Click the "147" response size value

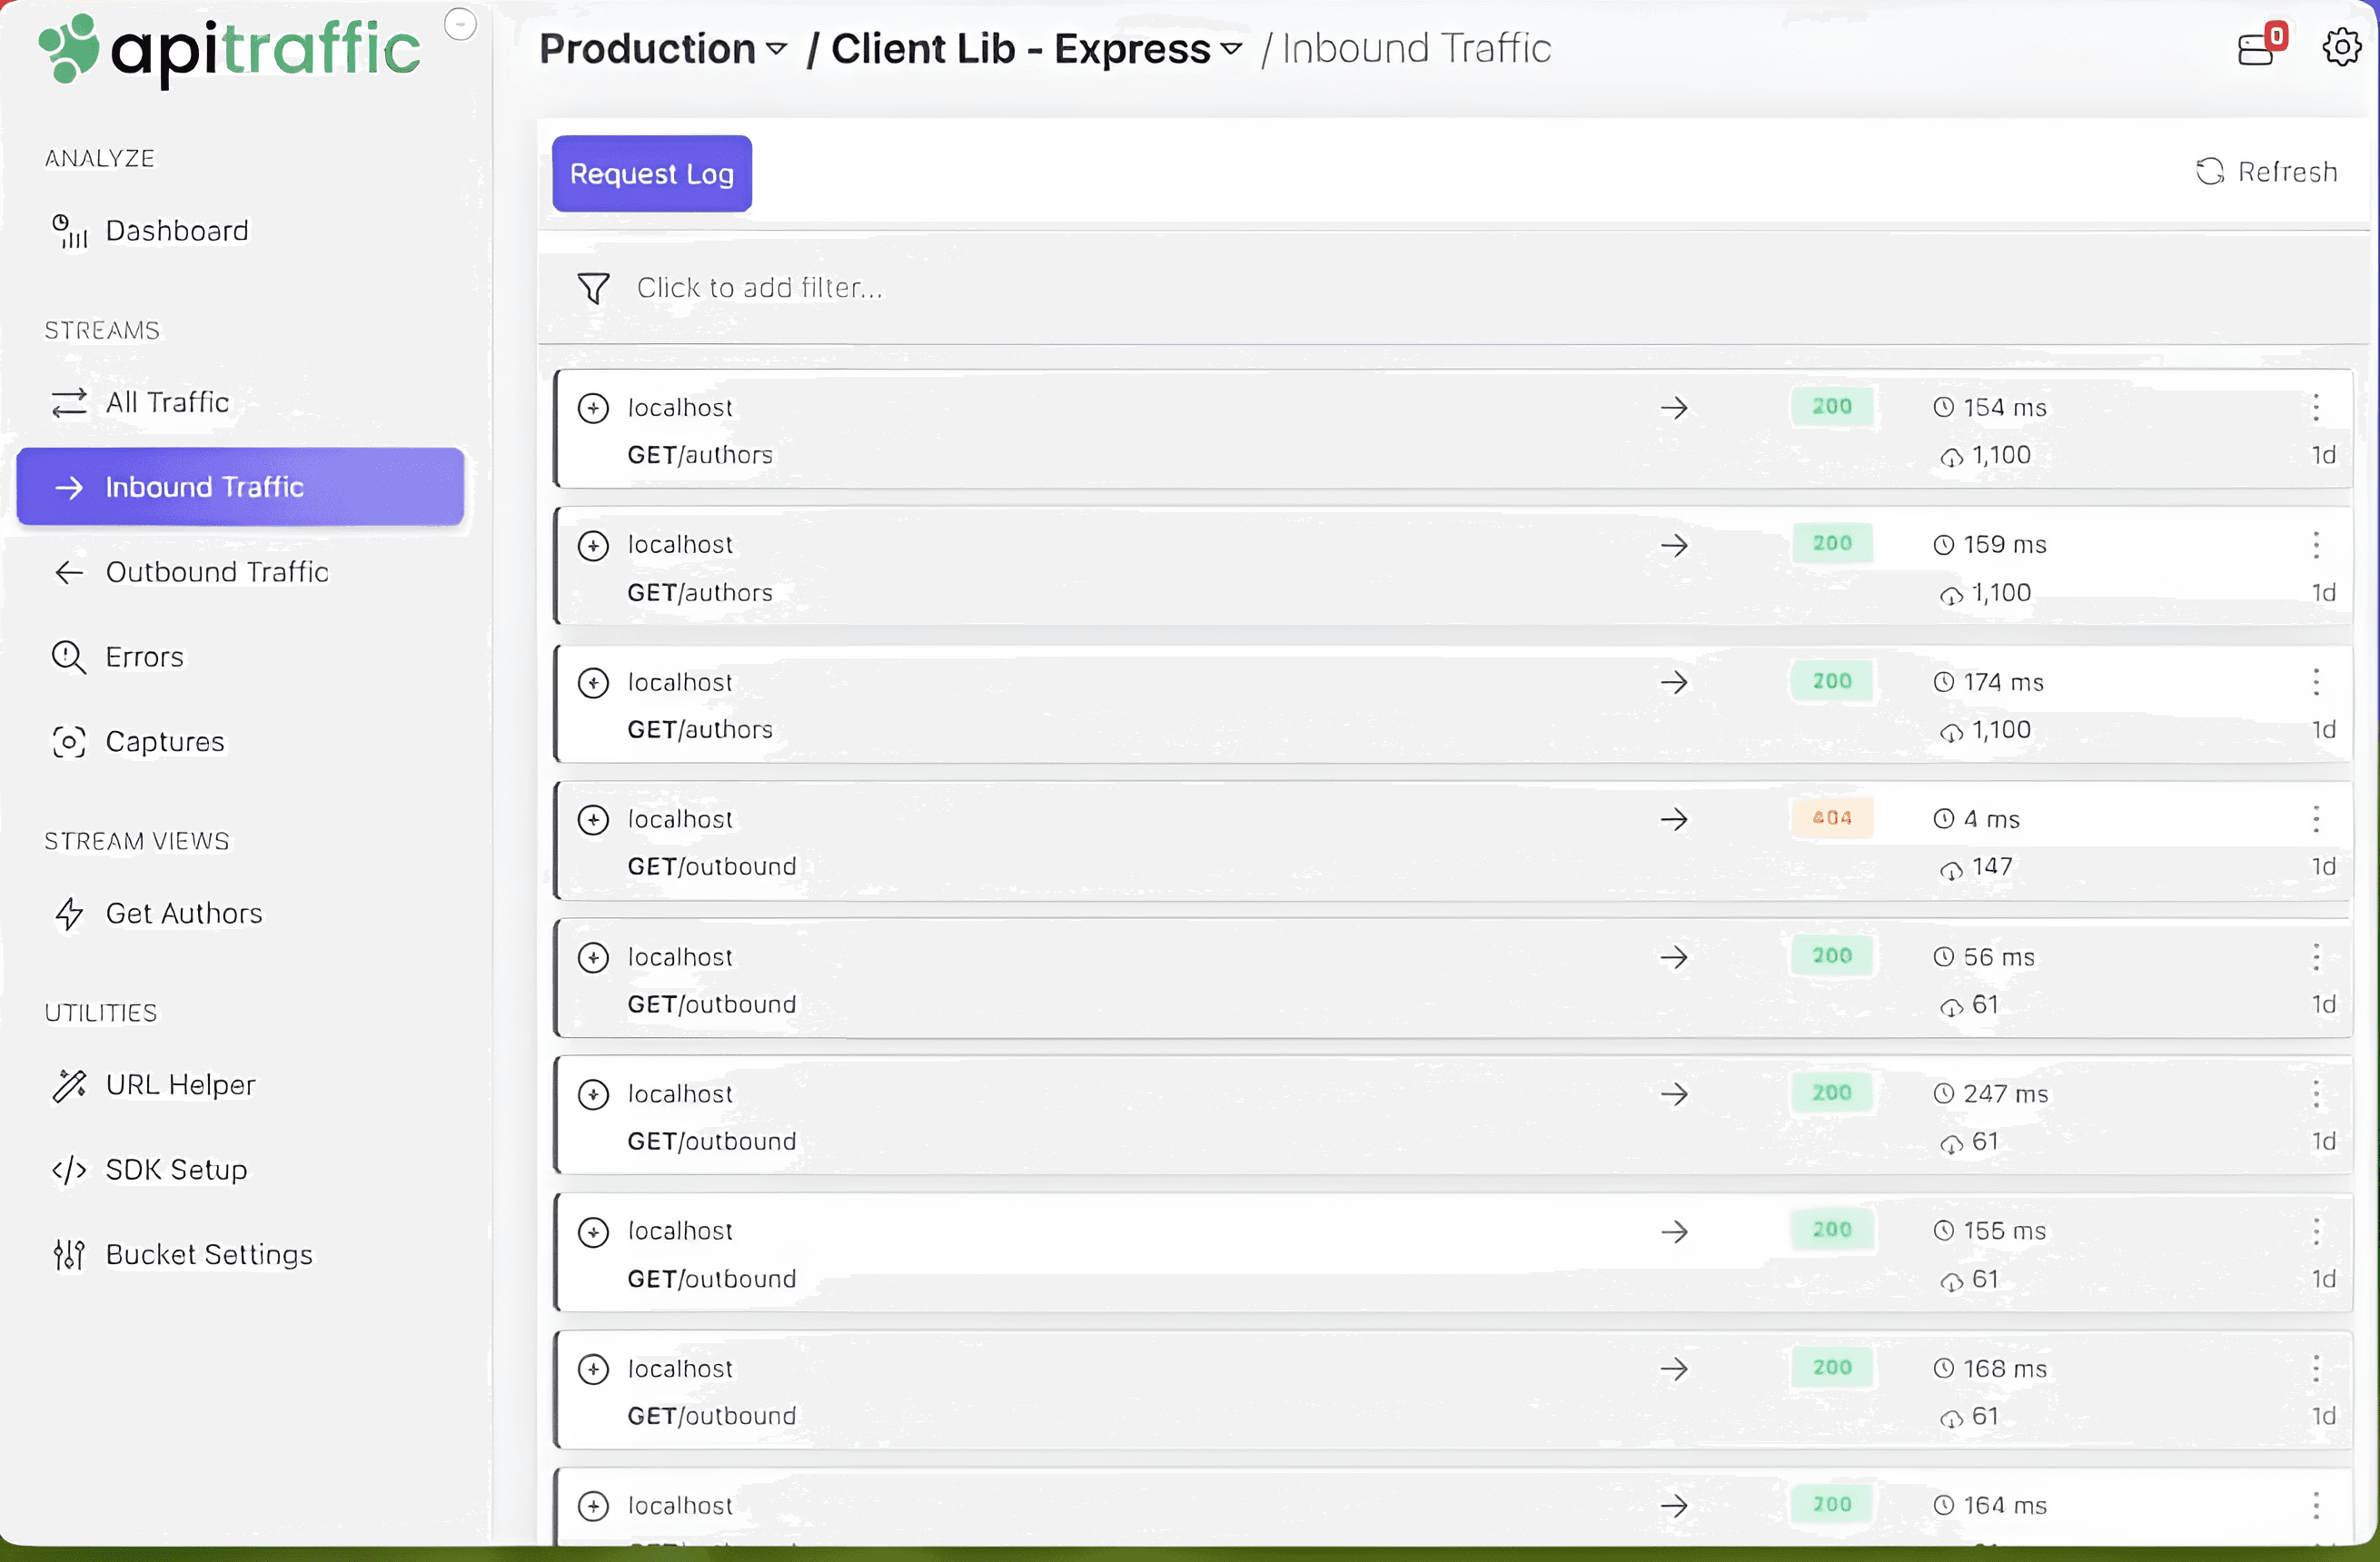click(x=1992, y=867)
